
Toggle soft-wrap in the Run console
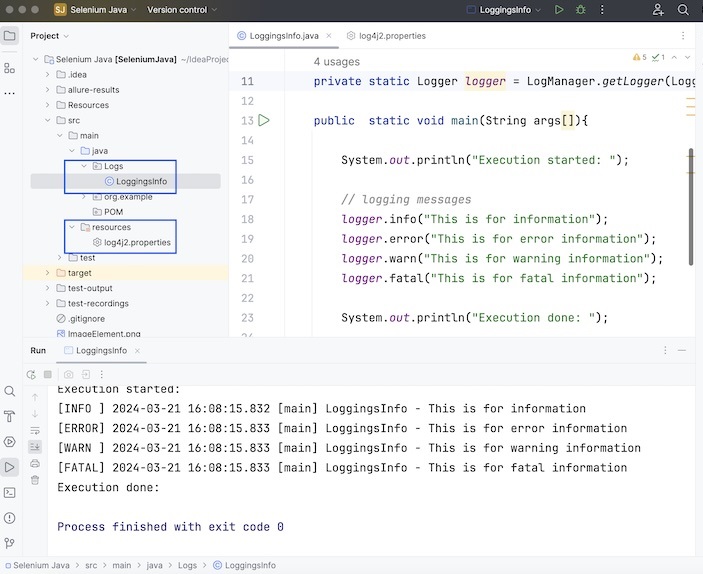(x=35, y=430)
